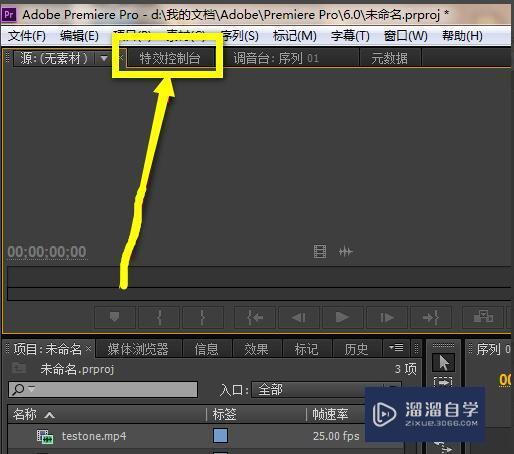The height and width of the screenshot is (454, 514).
Task: Open the 帮助(H) menu
Action: pyautogui.click(x=462, y=36)
